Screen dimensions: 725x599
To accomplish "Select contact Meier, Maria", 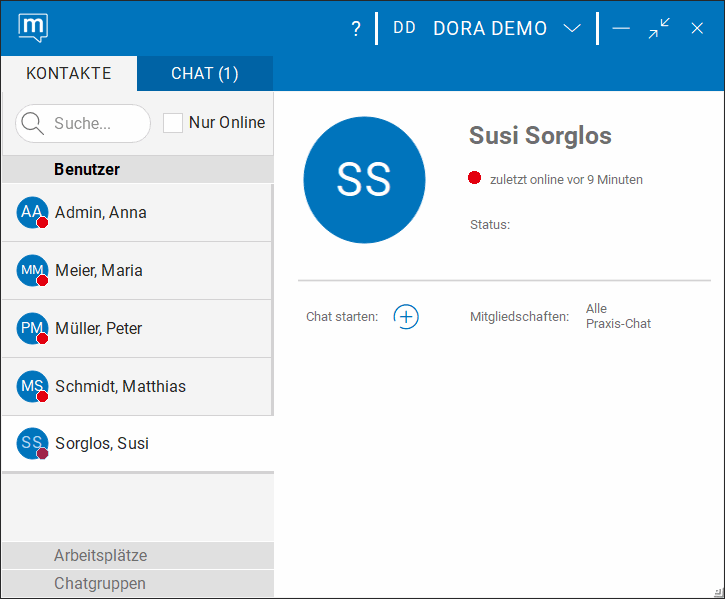I will 136,271.
